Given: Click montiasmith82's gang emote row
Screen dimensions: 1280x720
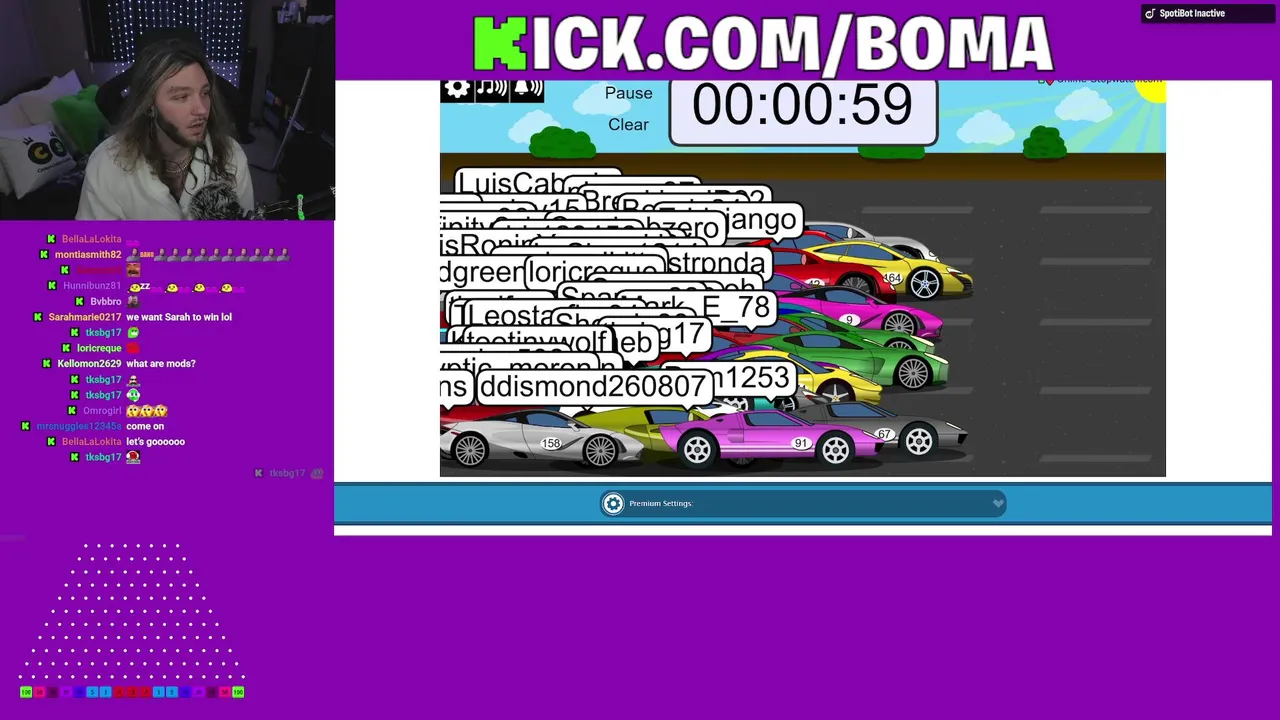Looking at the screenshot, I should pos(208,255).
